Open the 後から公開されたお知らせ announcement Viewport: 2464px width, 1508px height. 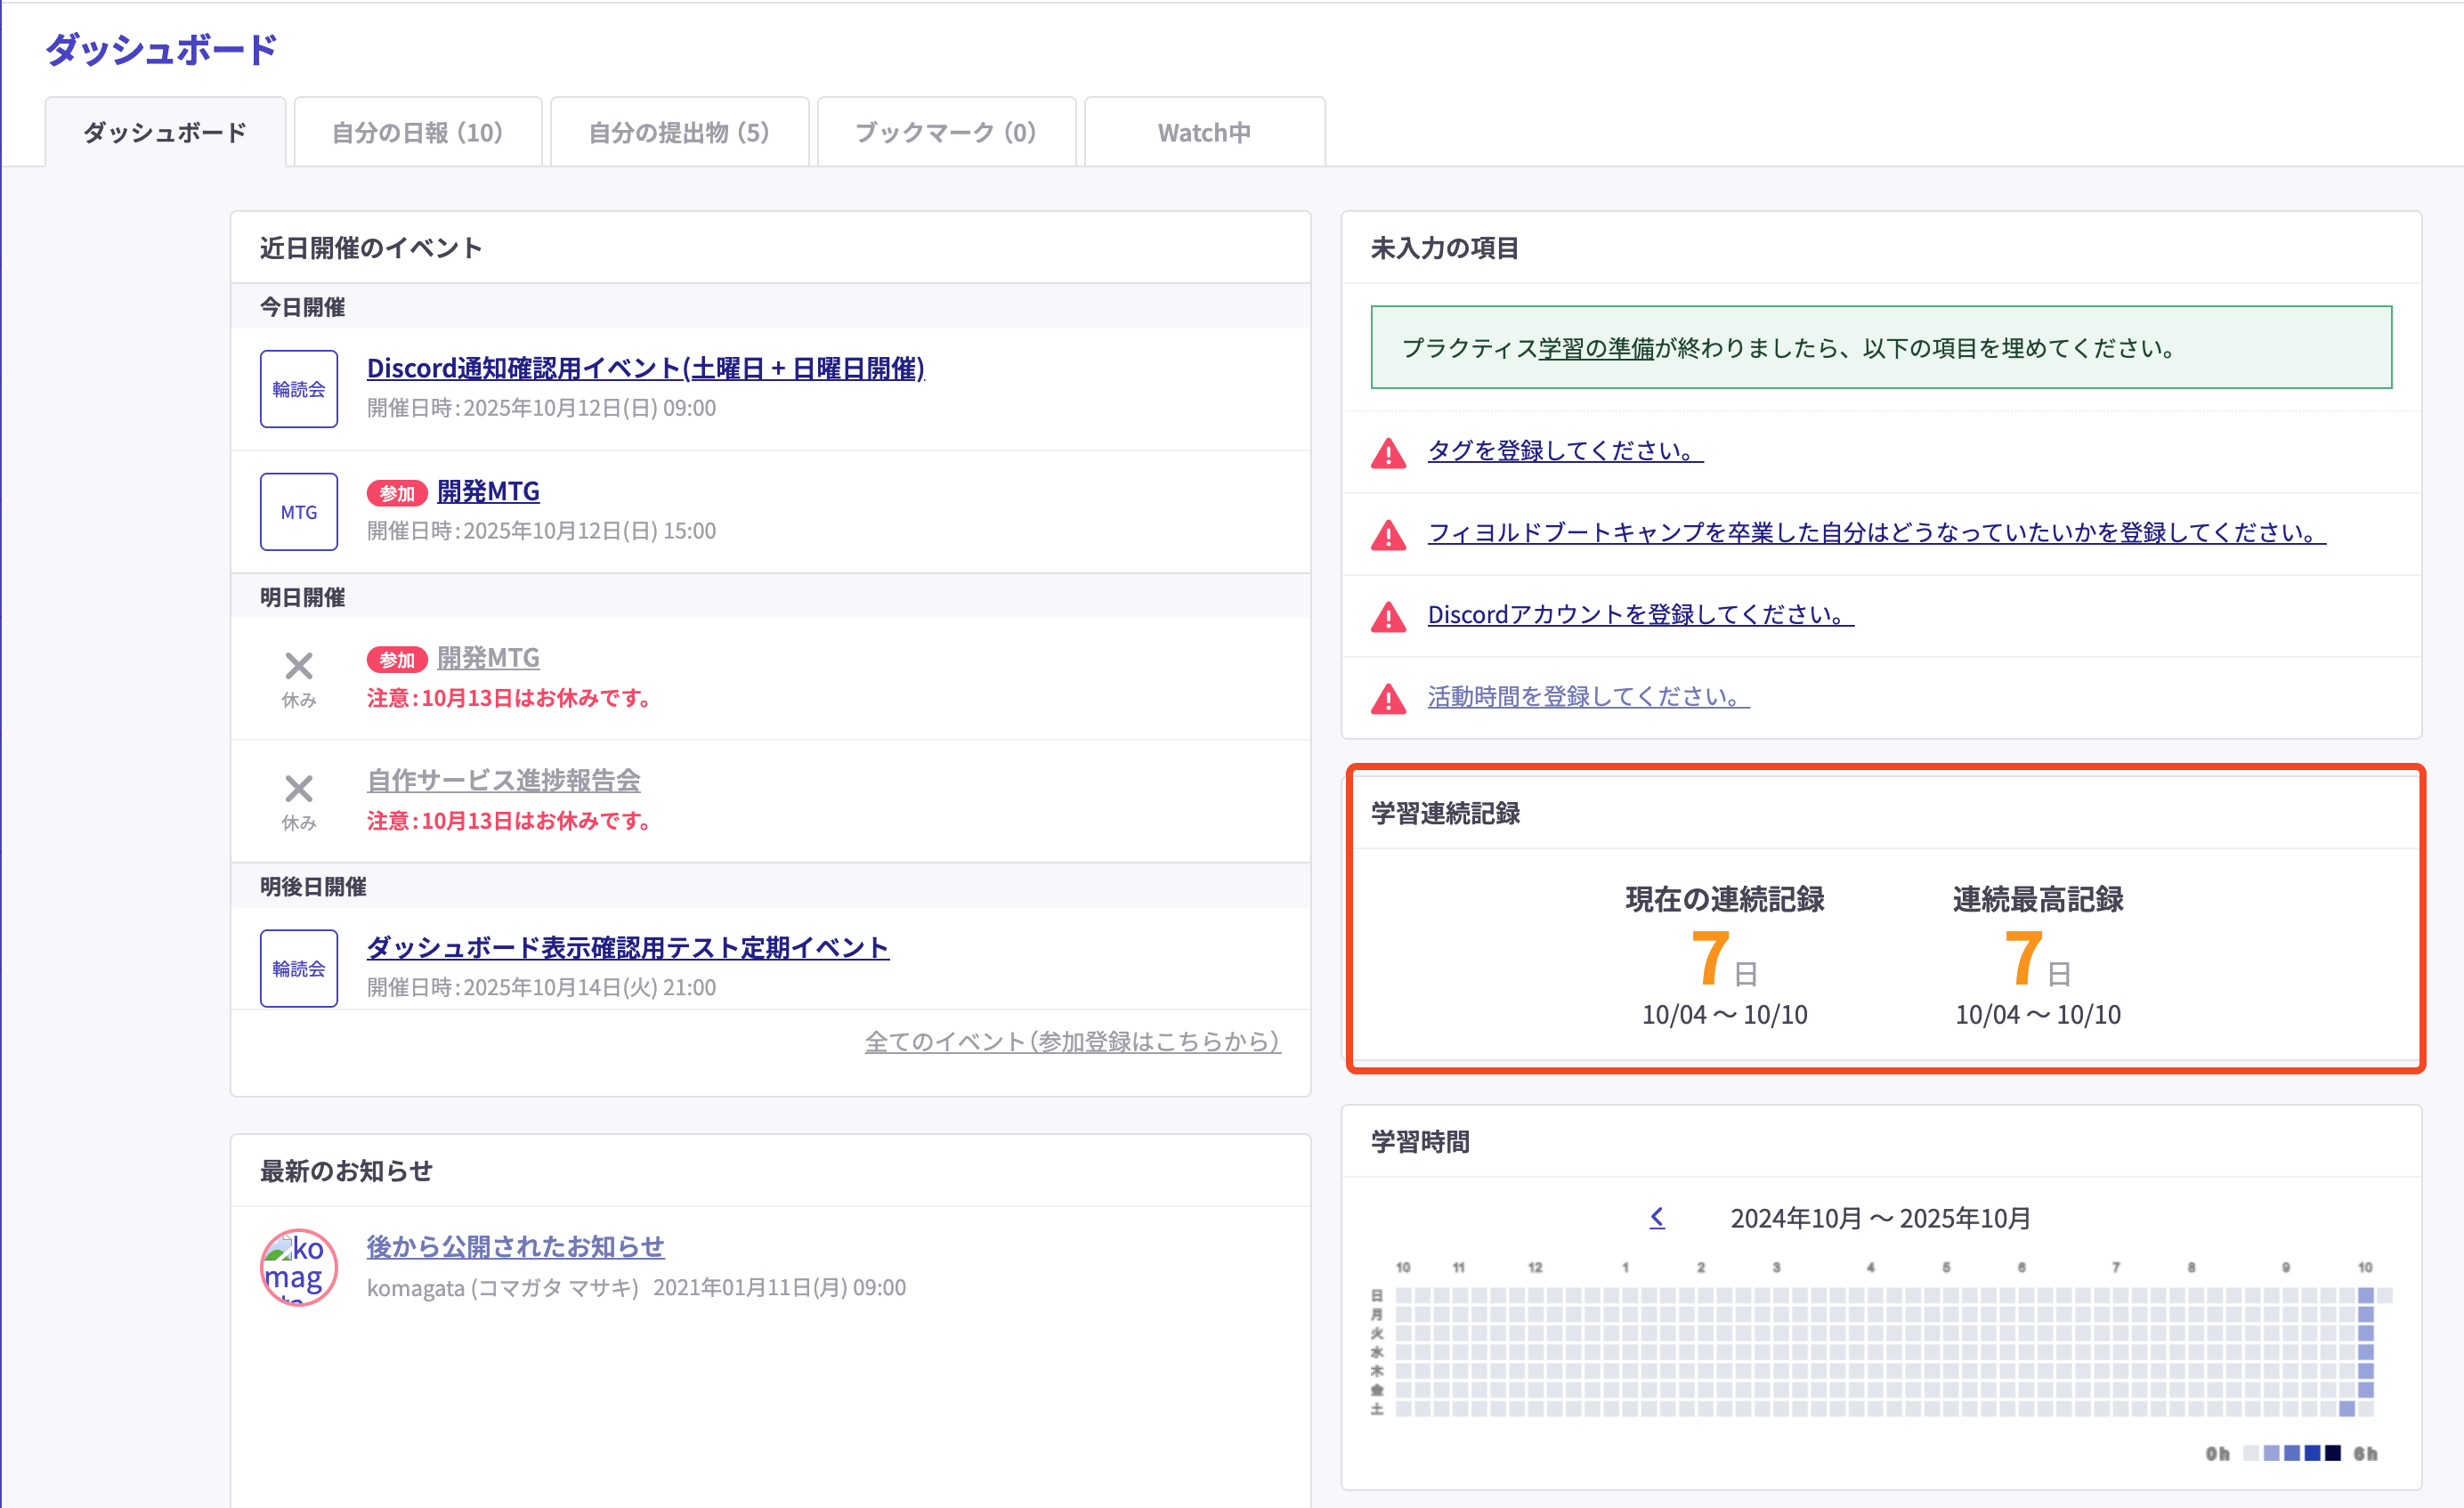coord(515,1246)
